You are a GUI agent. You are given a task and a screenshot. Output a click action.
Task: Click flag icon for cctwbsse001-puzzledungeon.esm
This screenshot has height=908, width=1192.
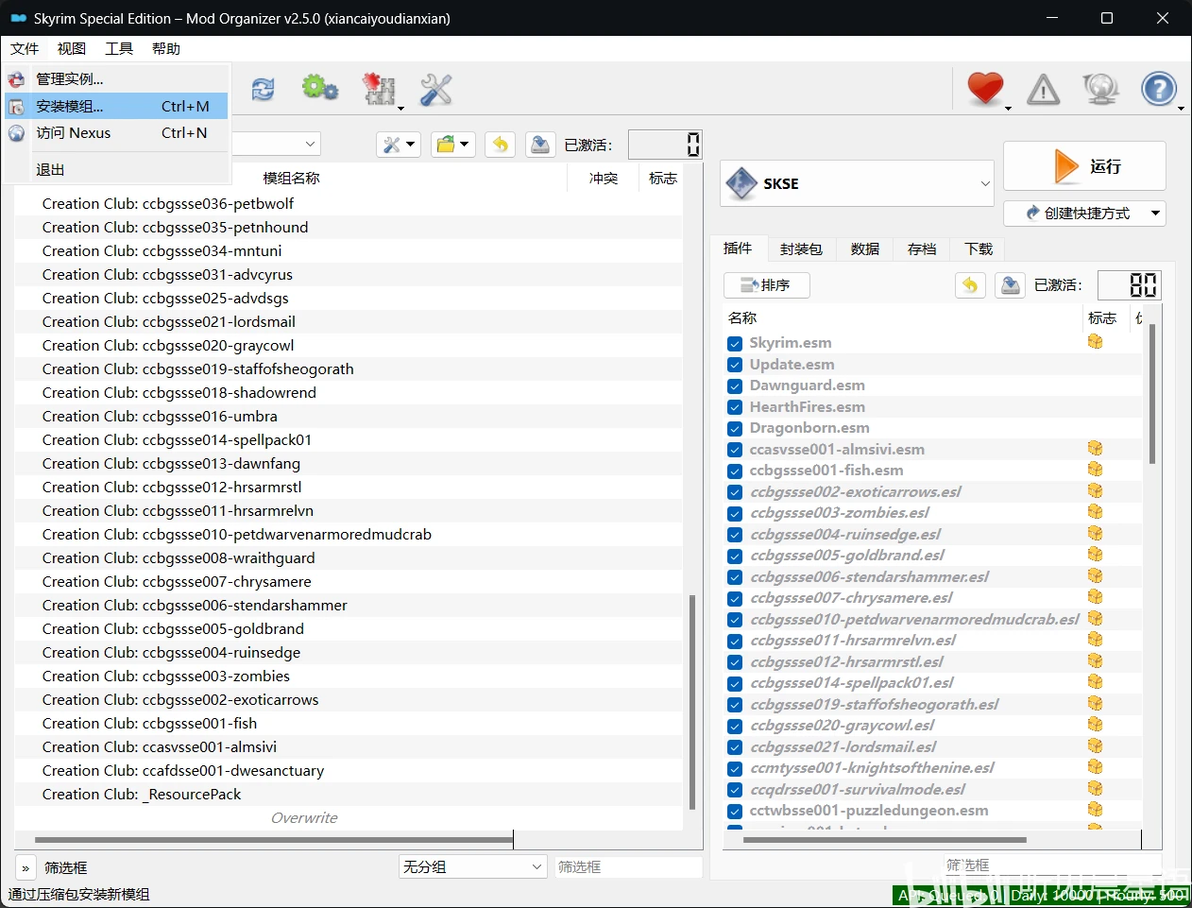(x=1095, y=809)
